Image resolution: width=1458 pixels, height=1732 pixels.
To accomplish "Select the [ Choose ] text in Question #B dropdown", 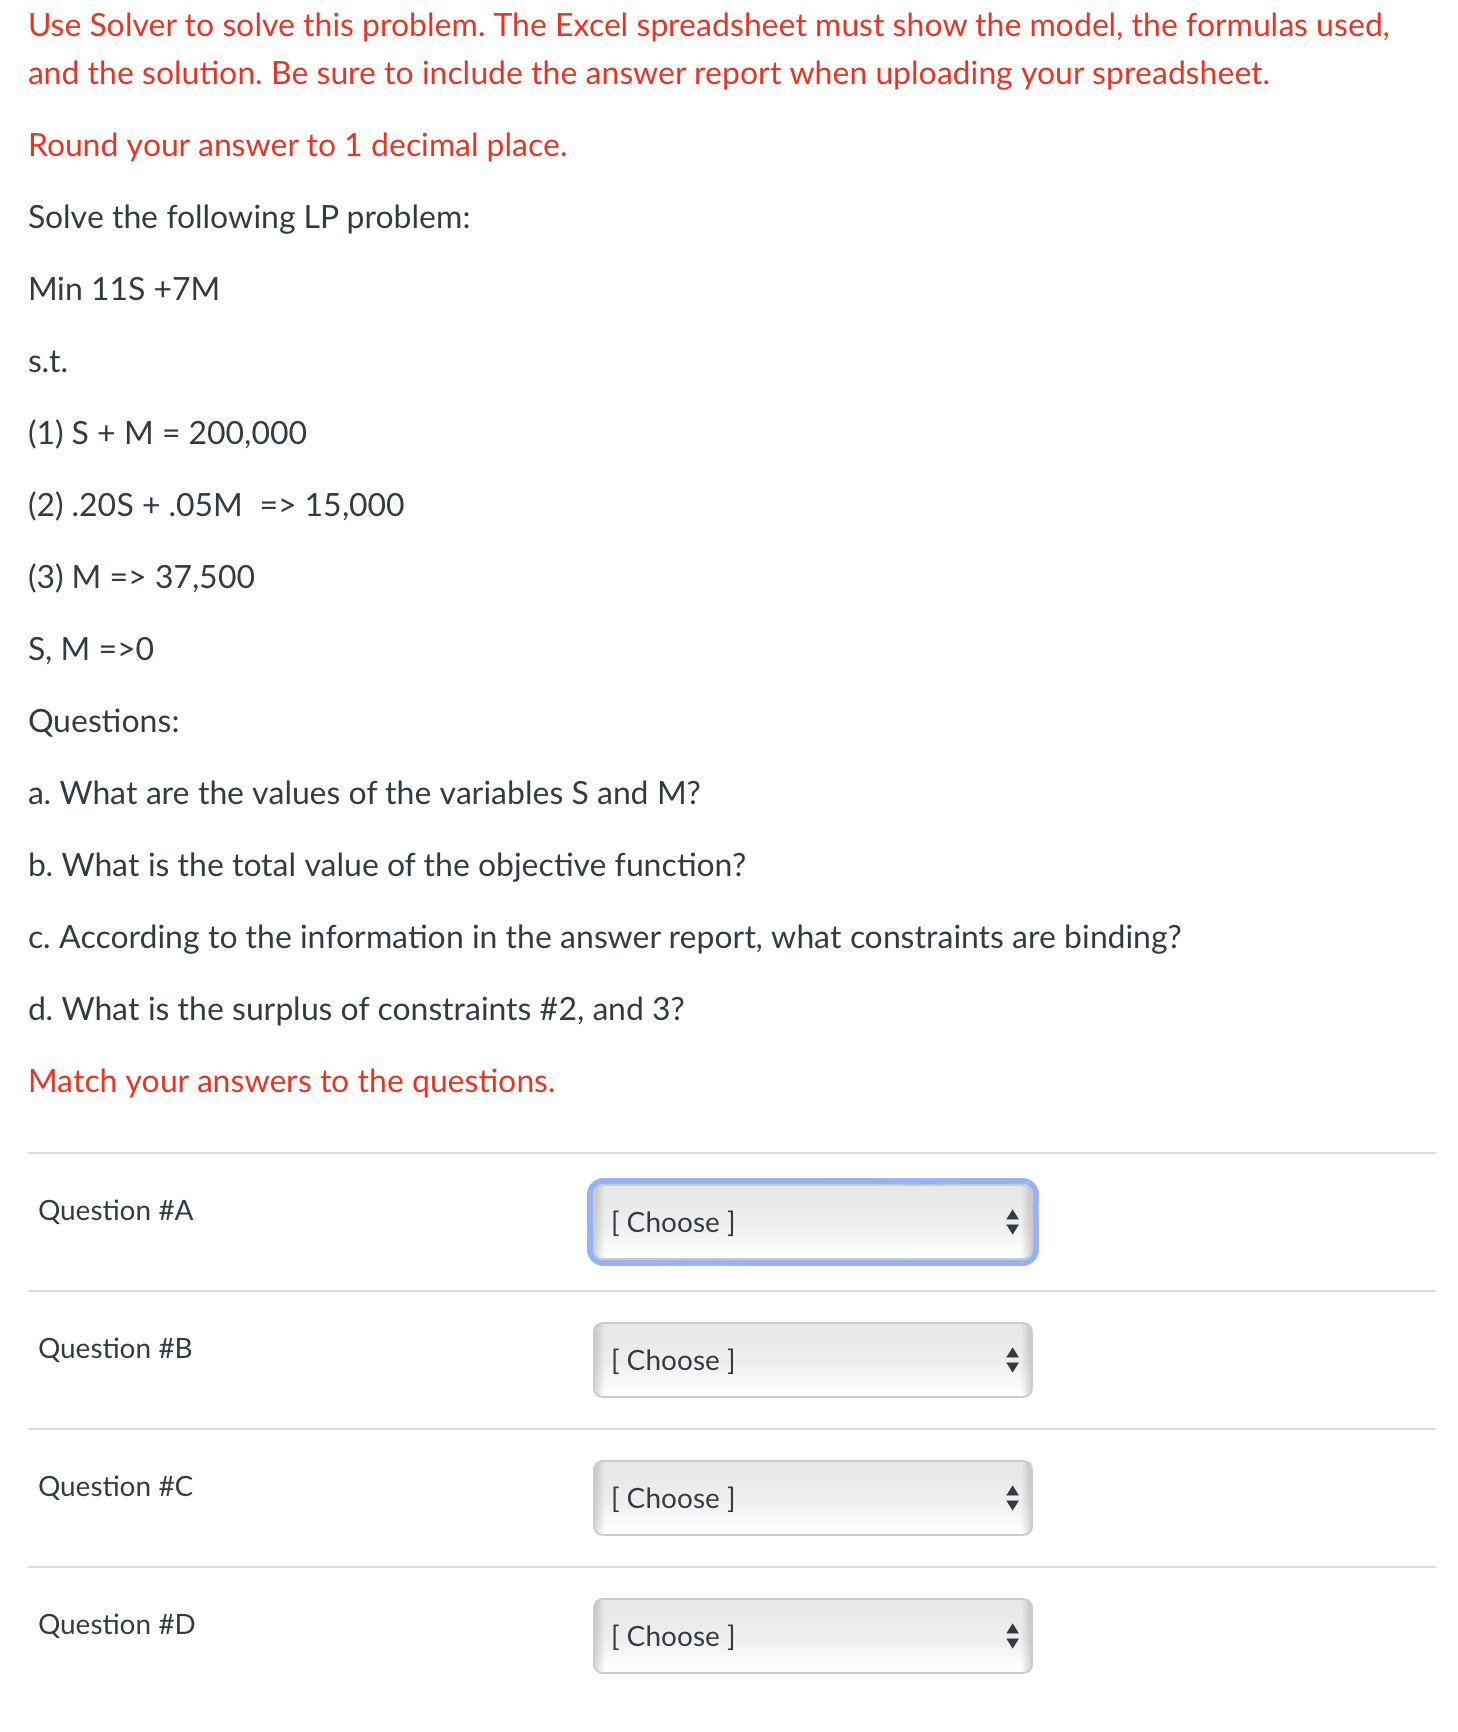I will [x=672, y=1360].
